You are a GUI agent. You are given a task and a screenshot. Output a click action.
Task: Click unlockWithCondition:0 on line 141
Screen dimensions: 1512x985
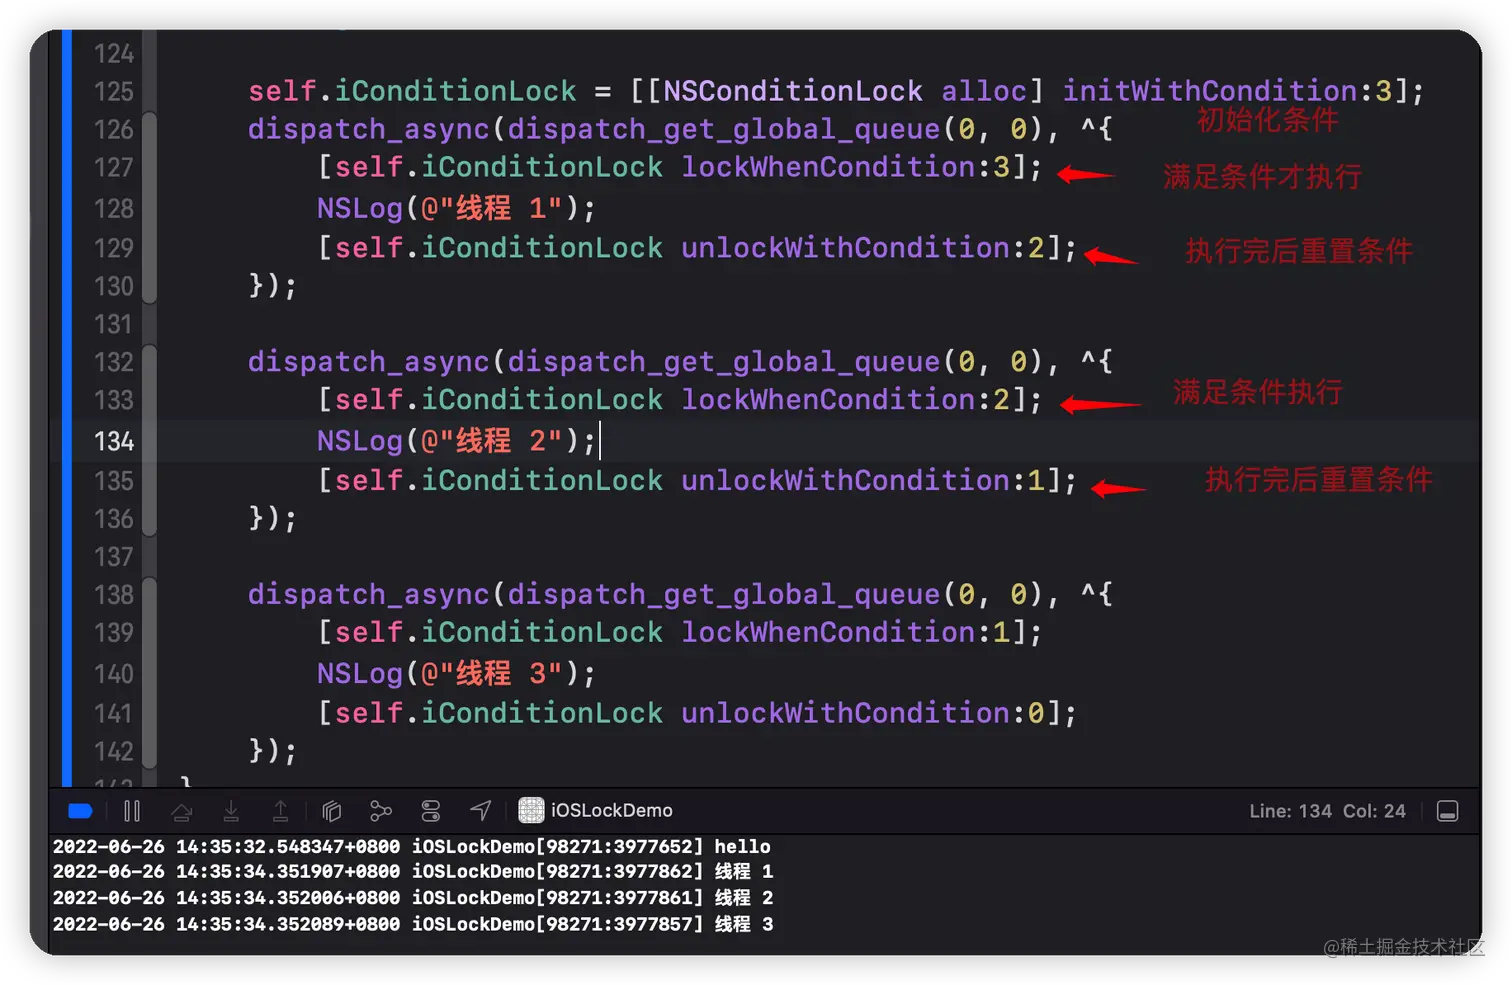coord(862,713)
